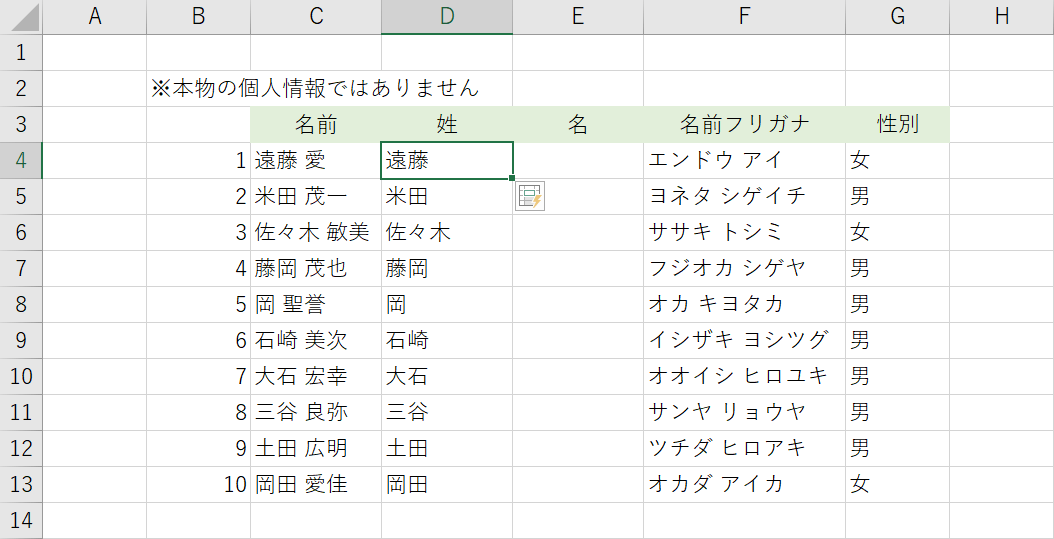Click the 性別 header cell
1054x539 pixels.
897,125
